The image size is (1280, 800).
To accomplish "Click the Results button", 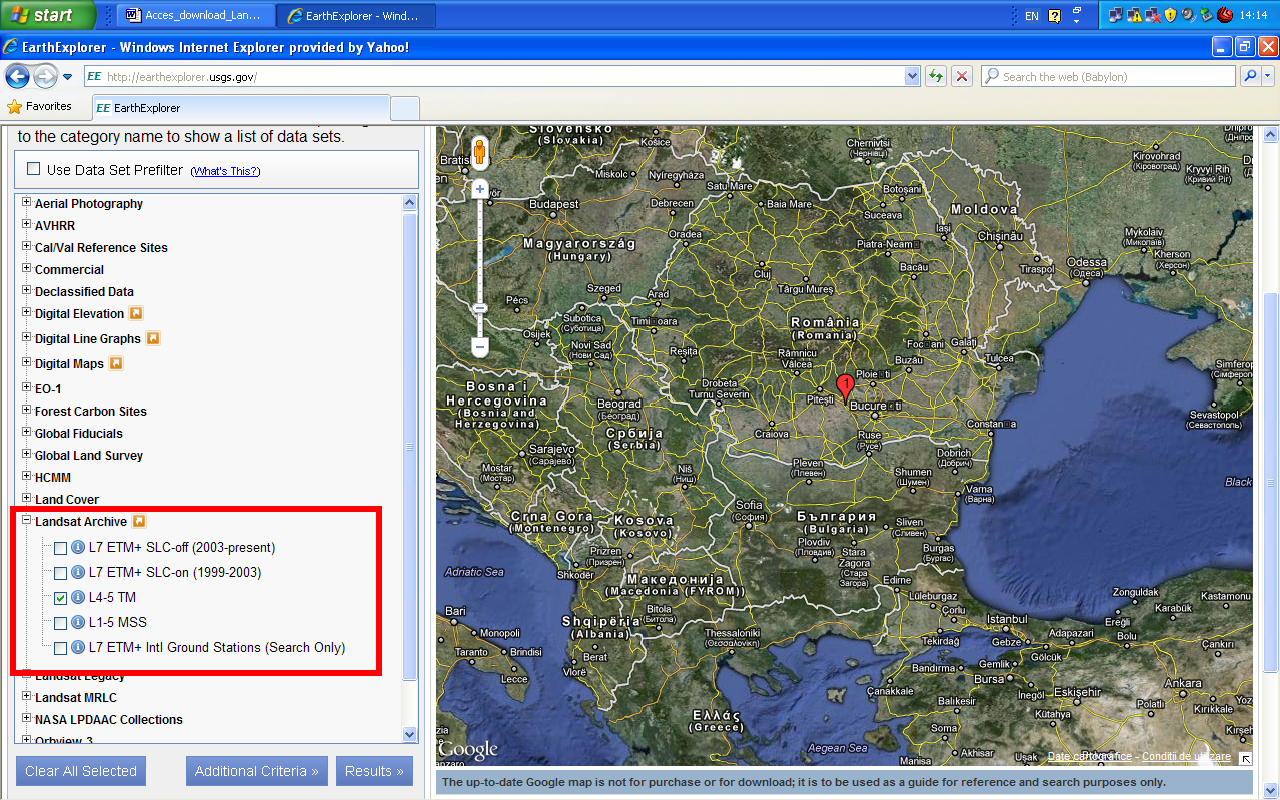I will (x=375, y=771).
